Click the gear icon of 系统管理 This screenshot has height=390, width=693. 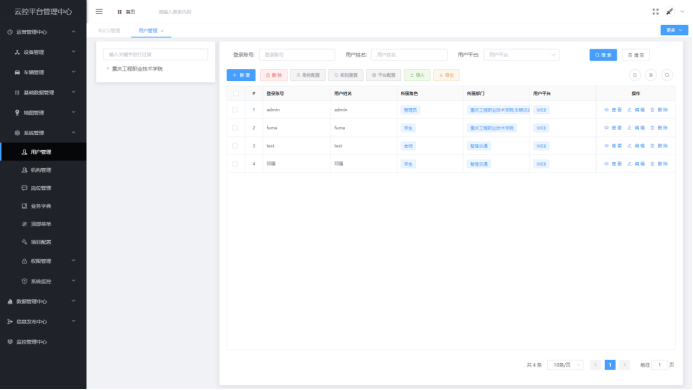point(17,133)
